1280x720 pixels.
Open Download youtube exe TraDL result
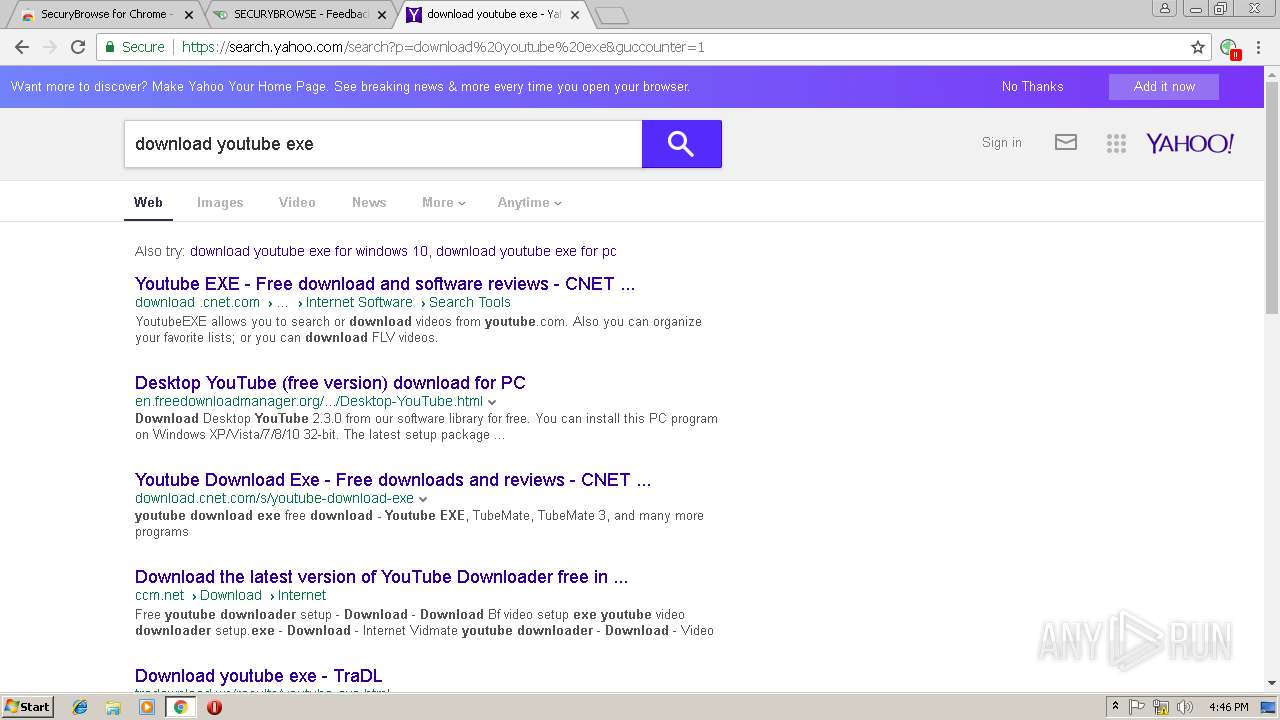[x=258, y=676]
